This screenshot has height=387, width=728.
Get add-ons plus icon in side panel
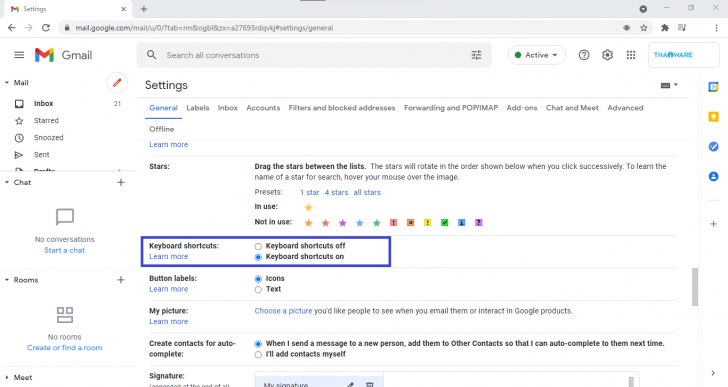713,224
